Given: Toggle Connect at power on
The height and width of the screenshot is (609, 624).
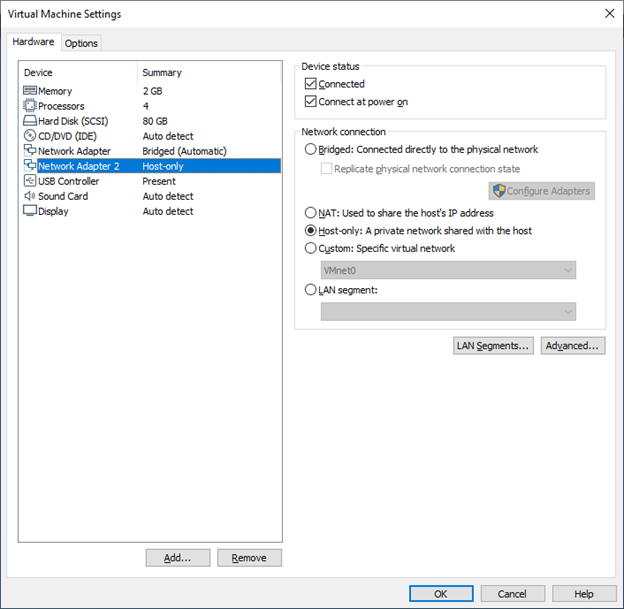Looking at the screenshot, I should (311, 102).
